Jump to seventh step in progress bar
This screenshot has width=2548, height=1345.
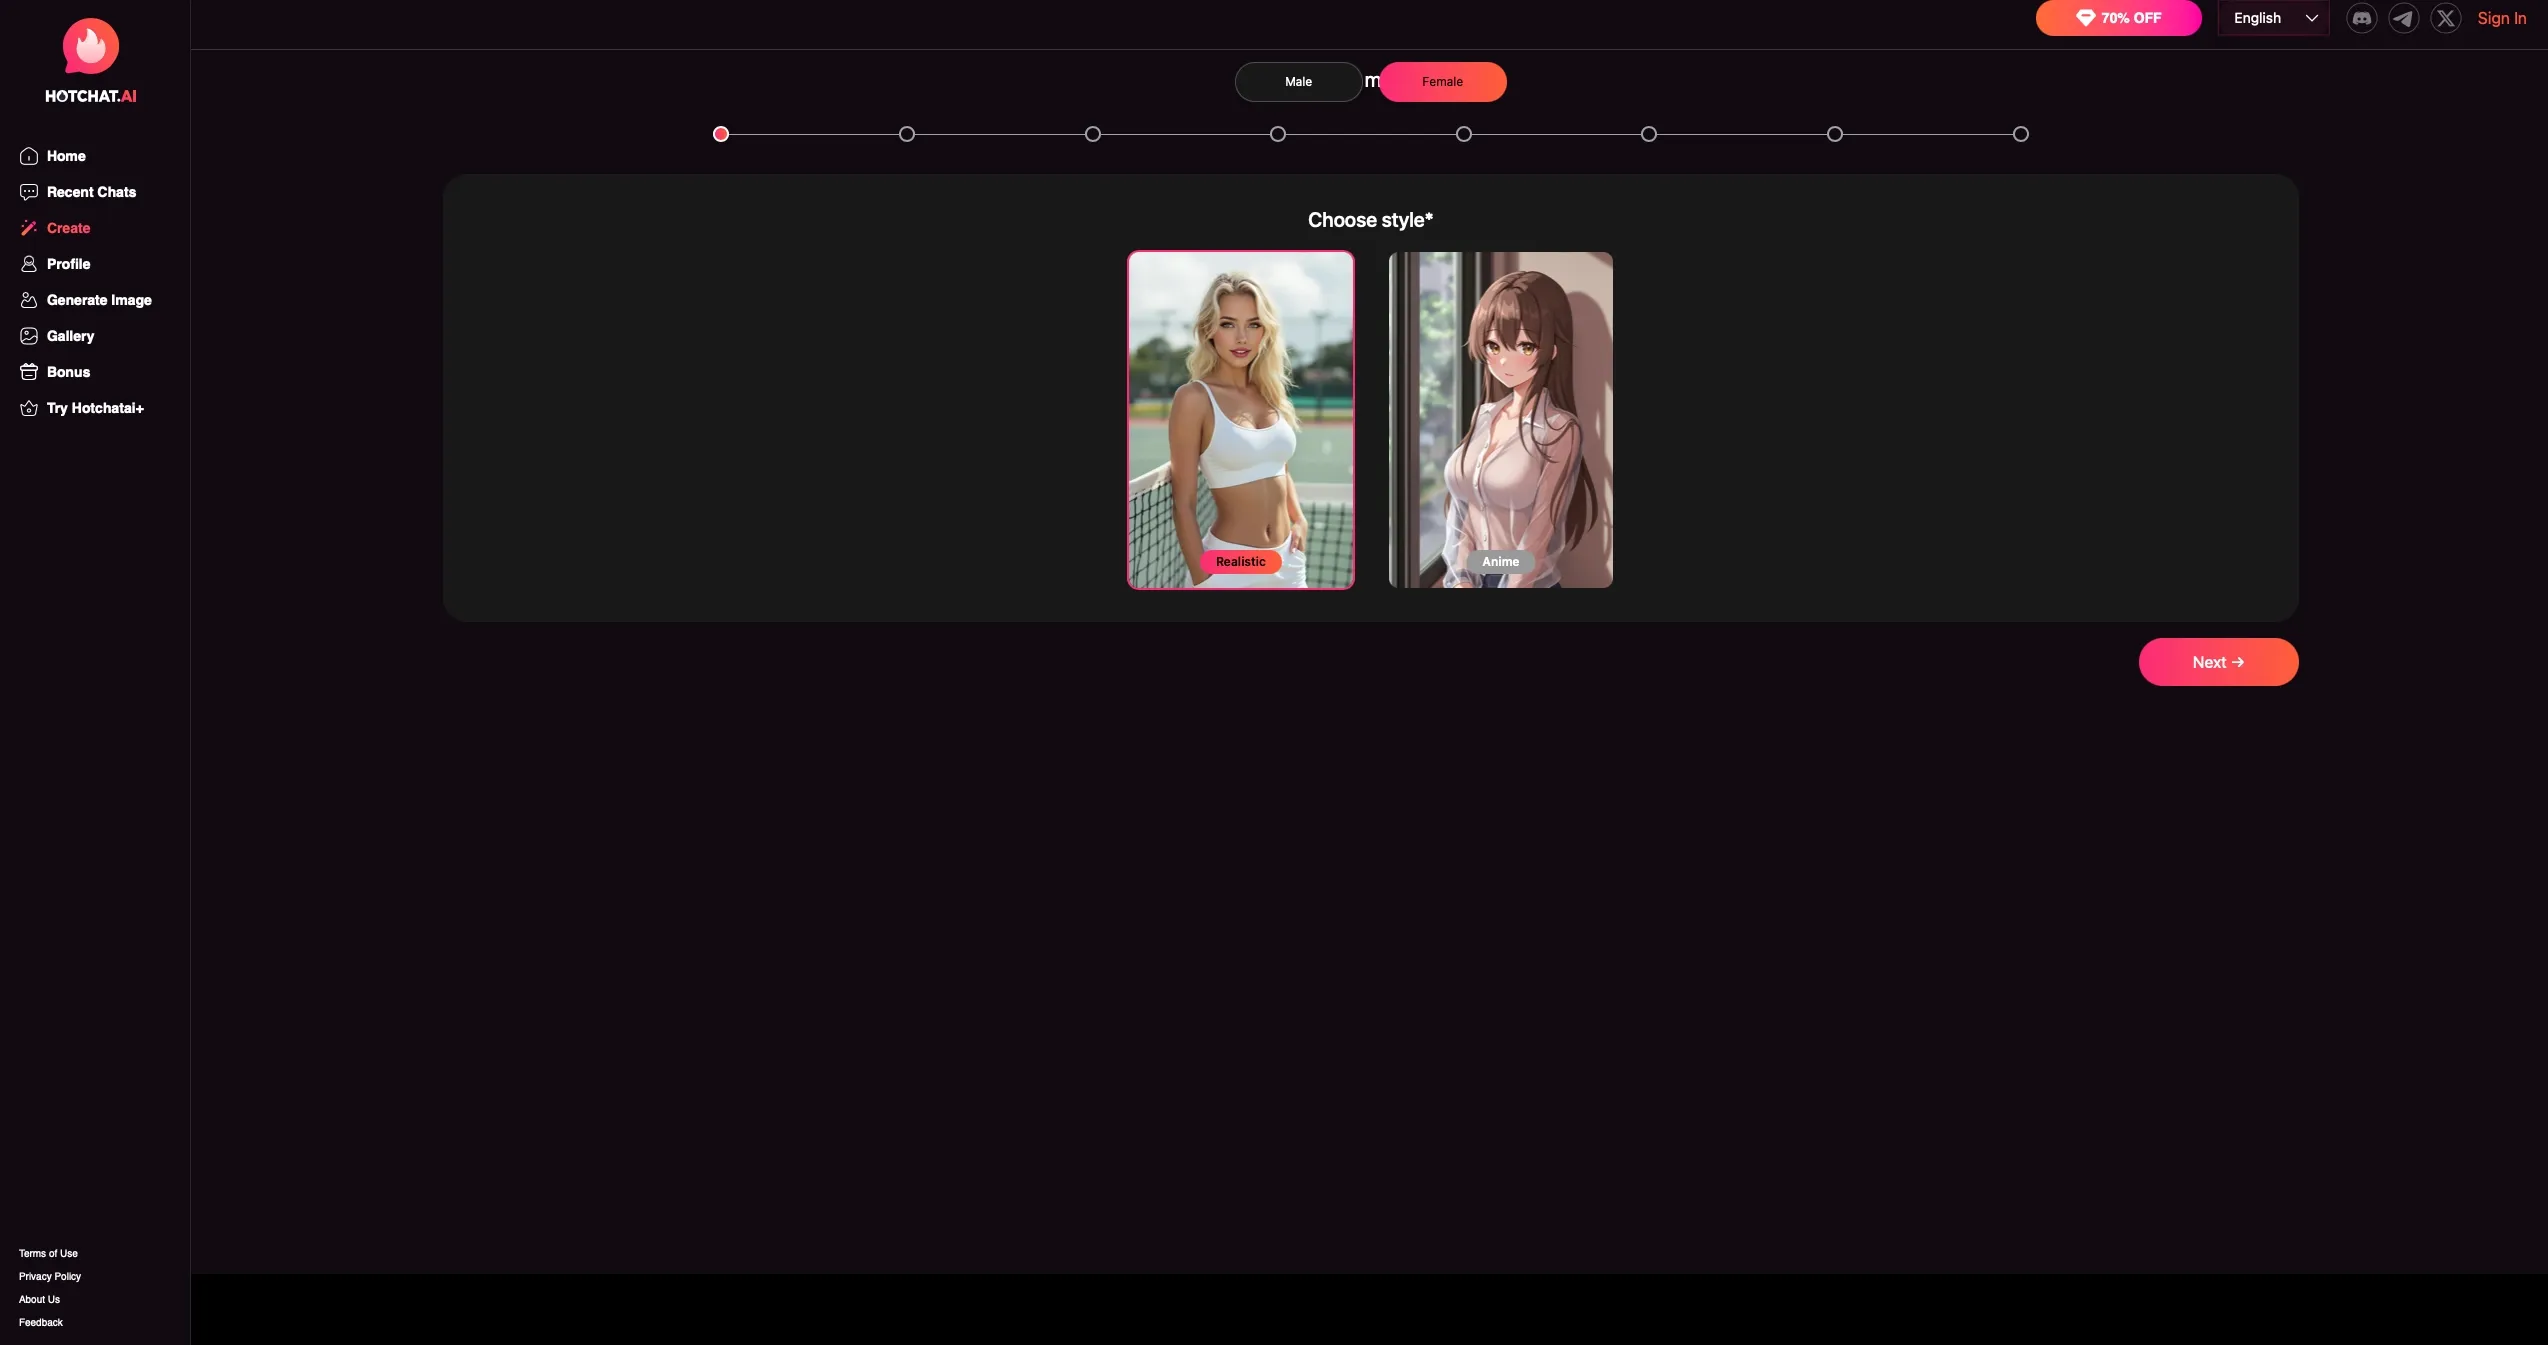(1835, 134)
